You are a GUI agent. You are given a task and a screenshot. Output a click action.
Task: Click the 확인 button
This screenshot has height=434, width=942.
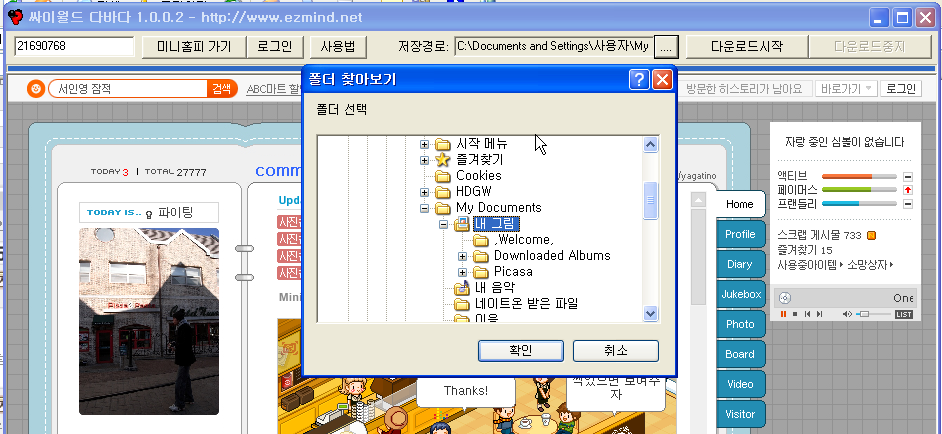(x=520, y=350)
